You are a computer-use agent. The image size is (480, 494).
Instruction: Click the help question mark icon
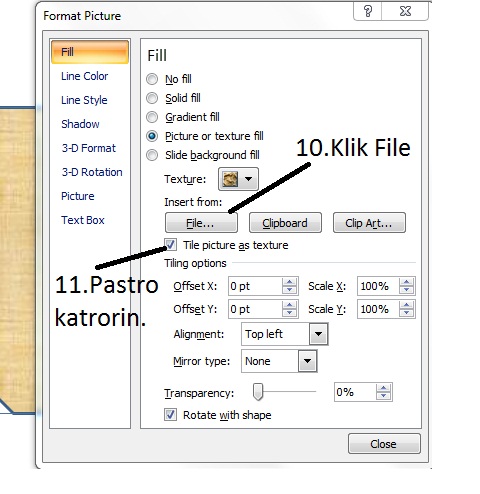[x=367, y=11]
